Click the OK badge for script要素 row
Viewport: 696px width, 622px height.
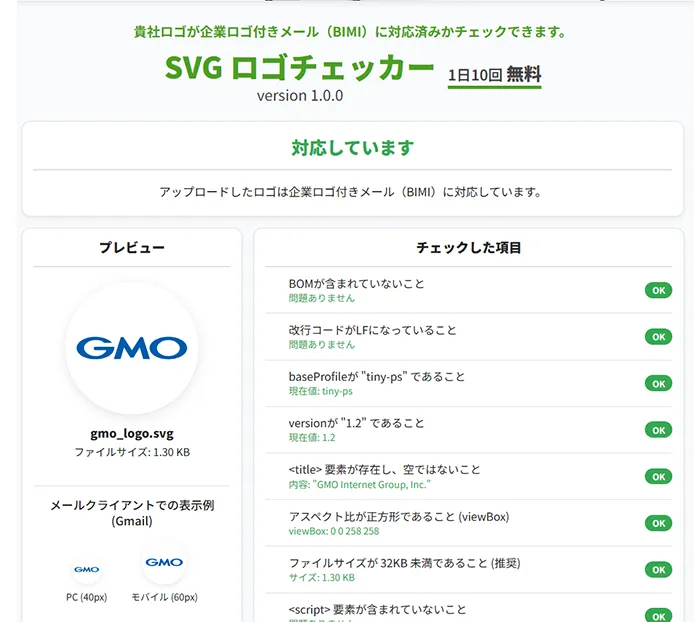(658, 615)
